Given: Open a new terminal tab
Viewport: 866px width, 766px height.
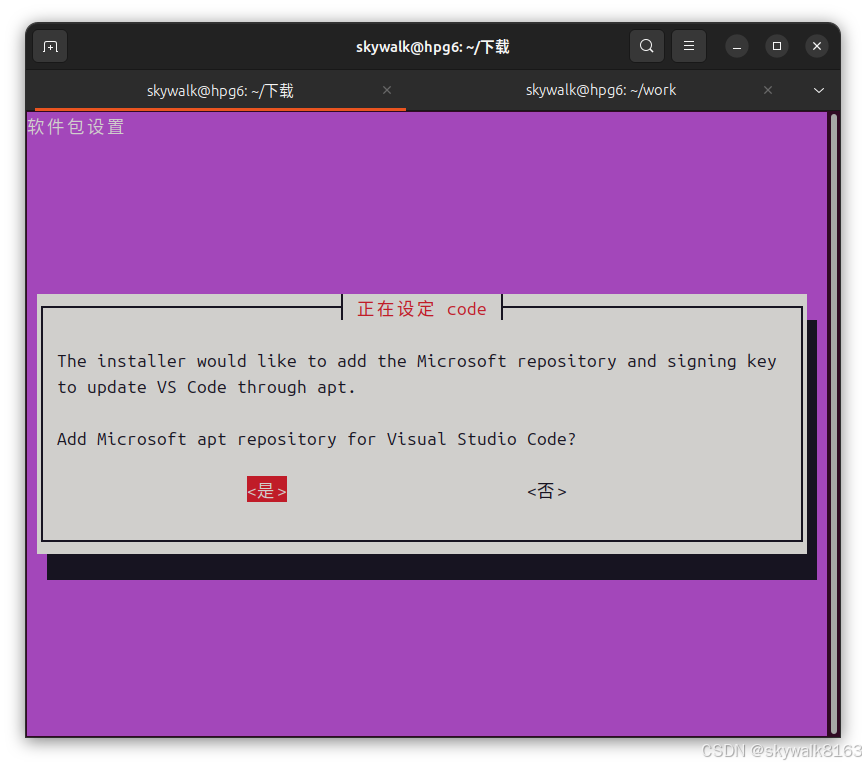Looking at the screenshot, I should pyautogui.click(x=50, y=46).
